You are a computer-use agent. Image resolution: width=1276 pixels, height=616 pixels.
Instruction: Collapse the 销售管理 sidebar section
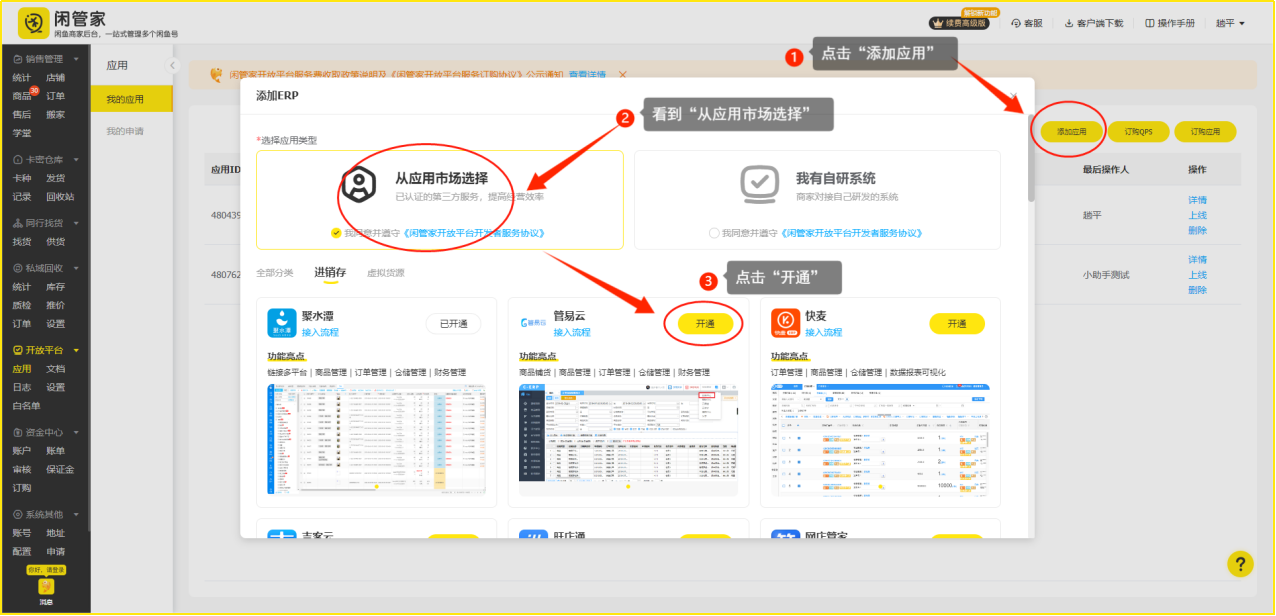click(76, 59)
